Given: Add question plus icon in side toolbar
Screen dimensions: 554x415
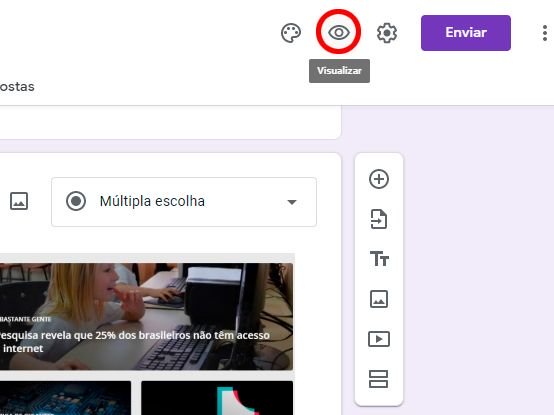Looking at the screenshot, I should pyautogui.click(x=379, y=179).
